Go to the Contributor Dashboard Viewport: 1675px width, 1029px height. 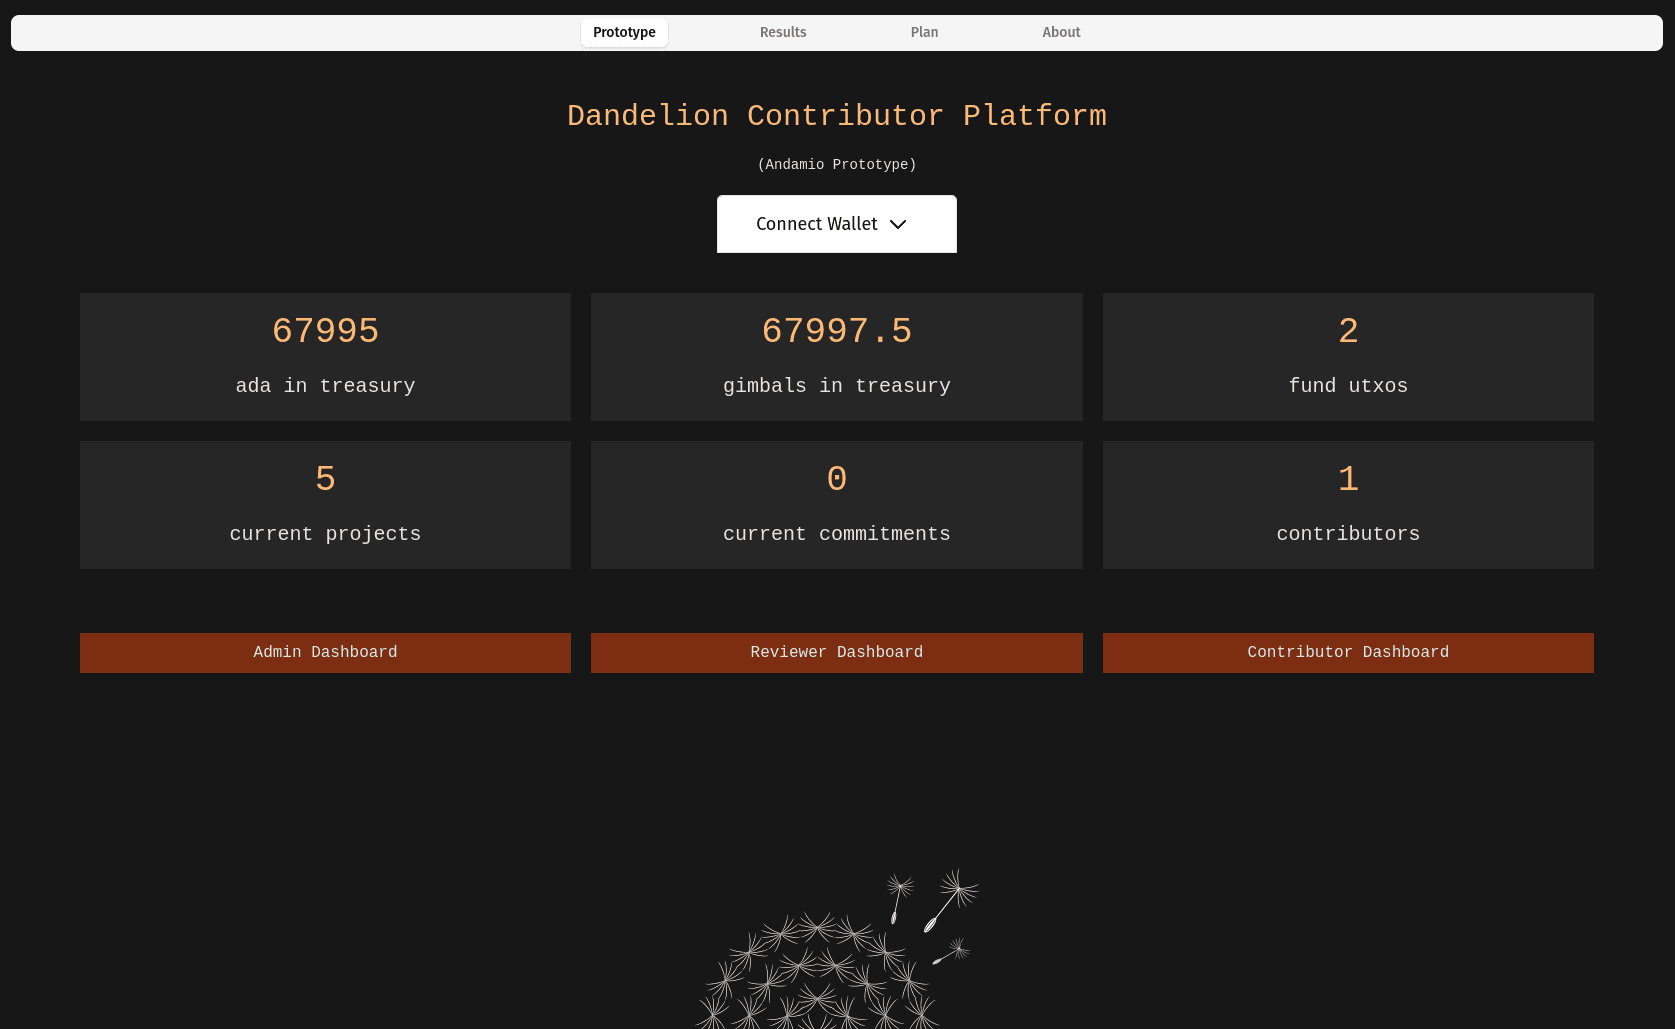(1348, 653)
